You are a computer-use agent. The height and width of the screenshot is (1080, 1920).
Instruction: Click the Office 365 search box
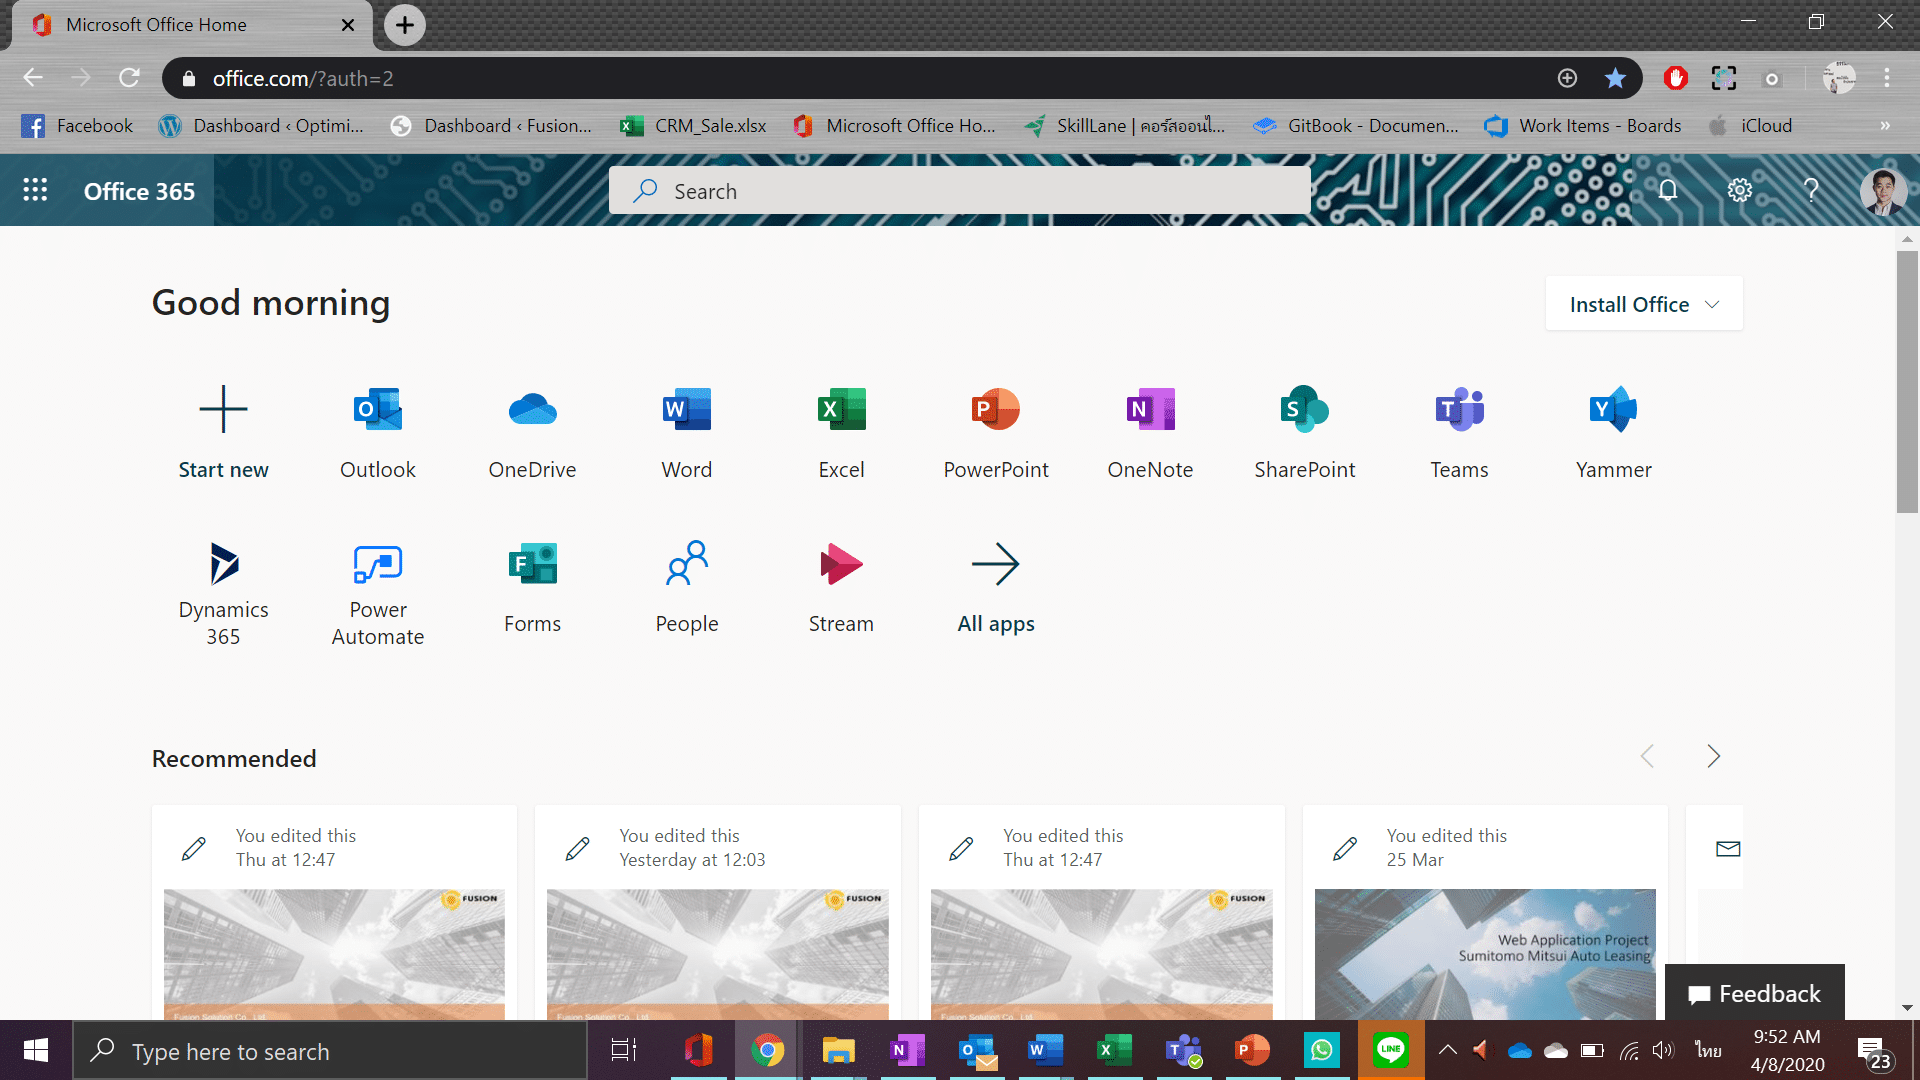click(x=959, y=190)
